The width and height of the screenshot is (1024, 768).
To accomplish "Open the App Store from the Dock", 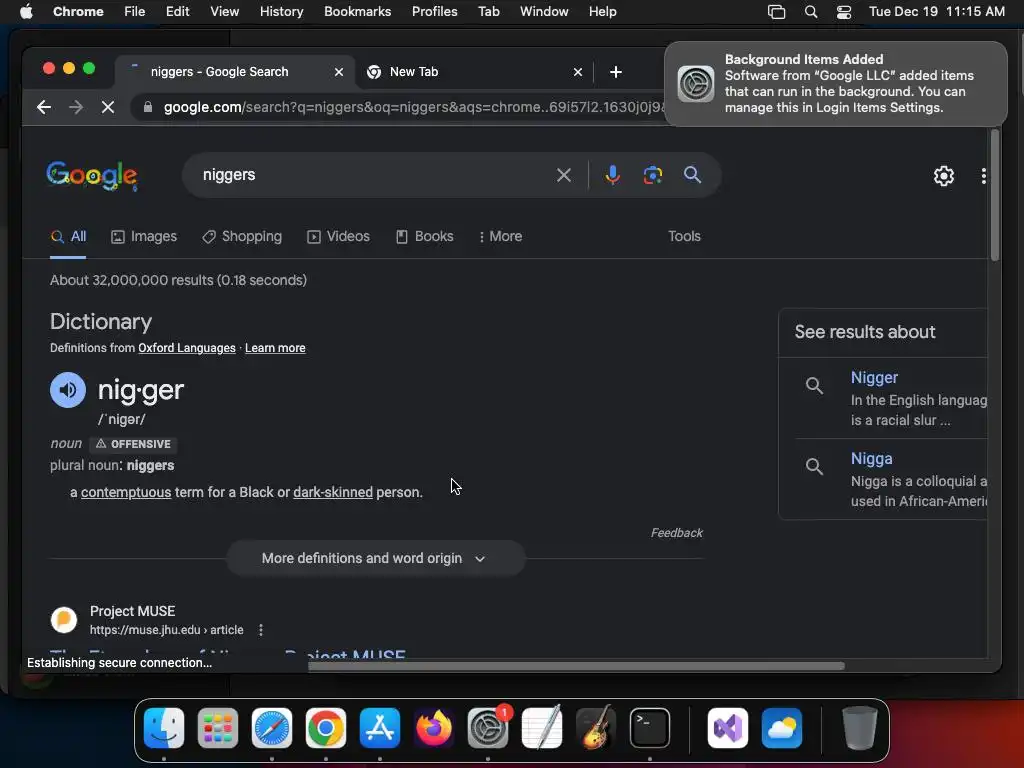I will [x=379, y=728].
